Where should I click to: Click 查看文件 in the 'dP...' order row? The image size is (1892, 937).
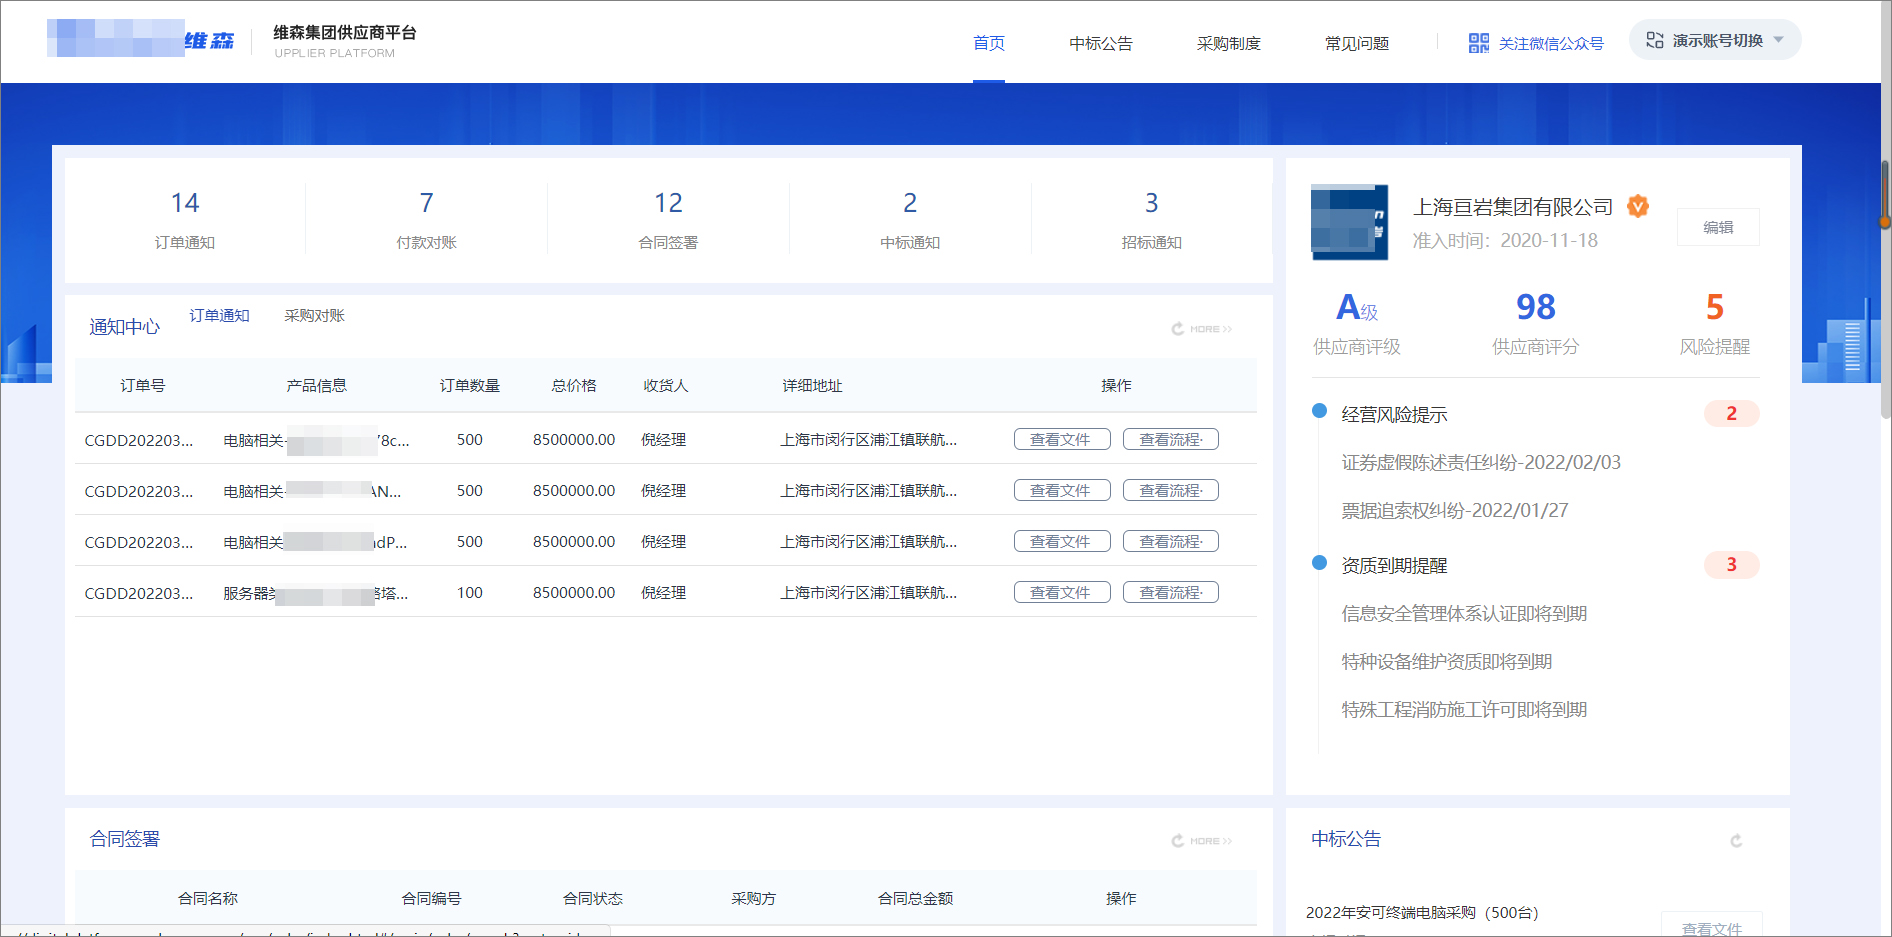tap(1062, 541)
